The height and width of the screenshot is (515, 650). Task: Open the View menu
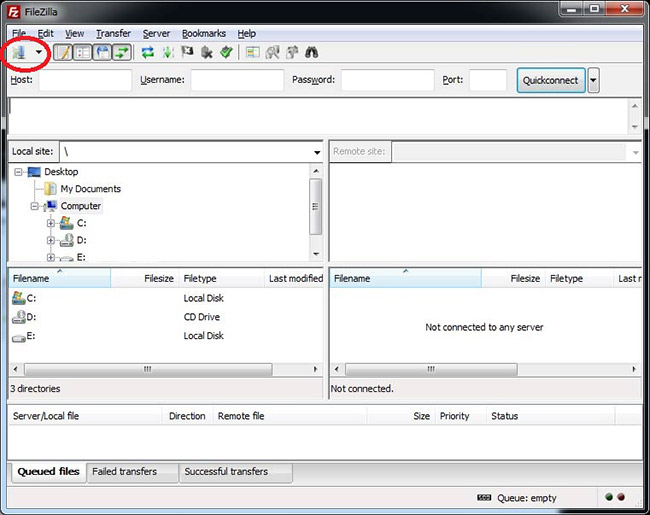point(75,34)
